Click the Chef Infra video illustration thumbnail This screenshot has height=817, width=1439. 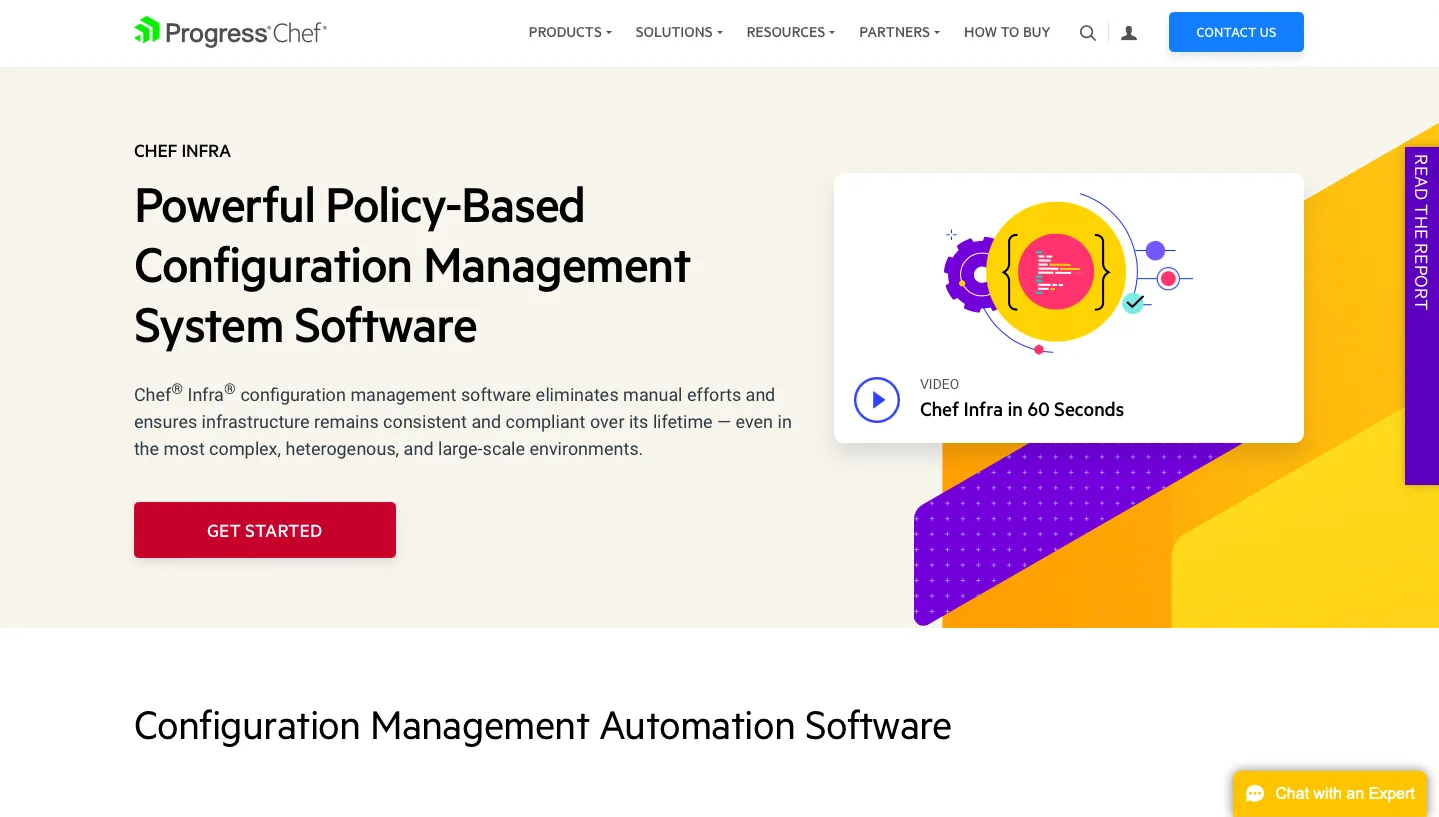[1068, 272]
